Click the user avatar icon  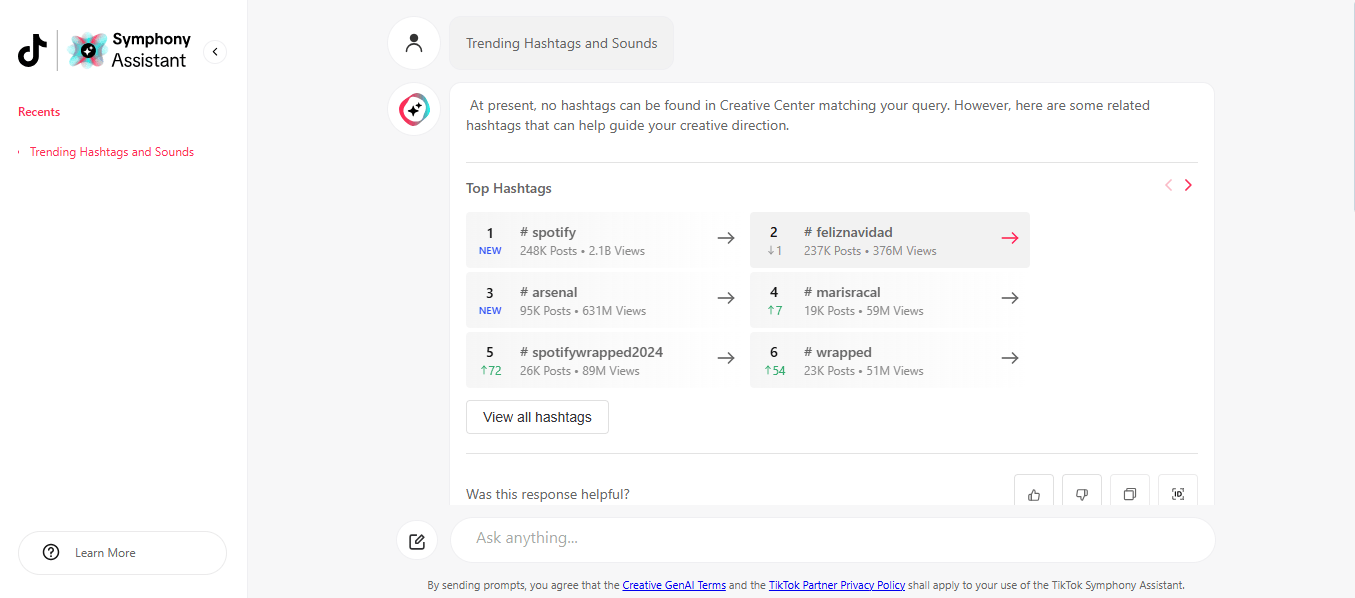(414, 43)
